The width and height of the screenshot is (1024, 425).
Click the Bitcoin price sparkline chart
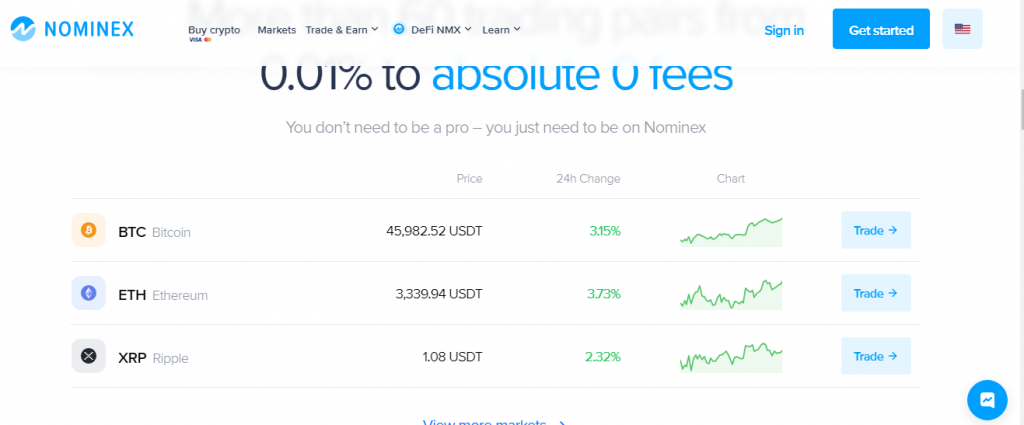[731, 232]
